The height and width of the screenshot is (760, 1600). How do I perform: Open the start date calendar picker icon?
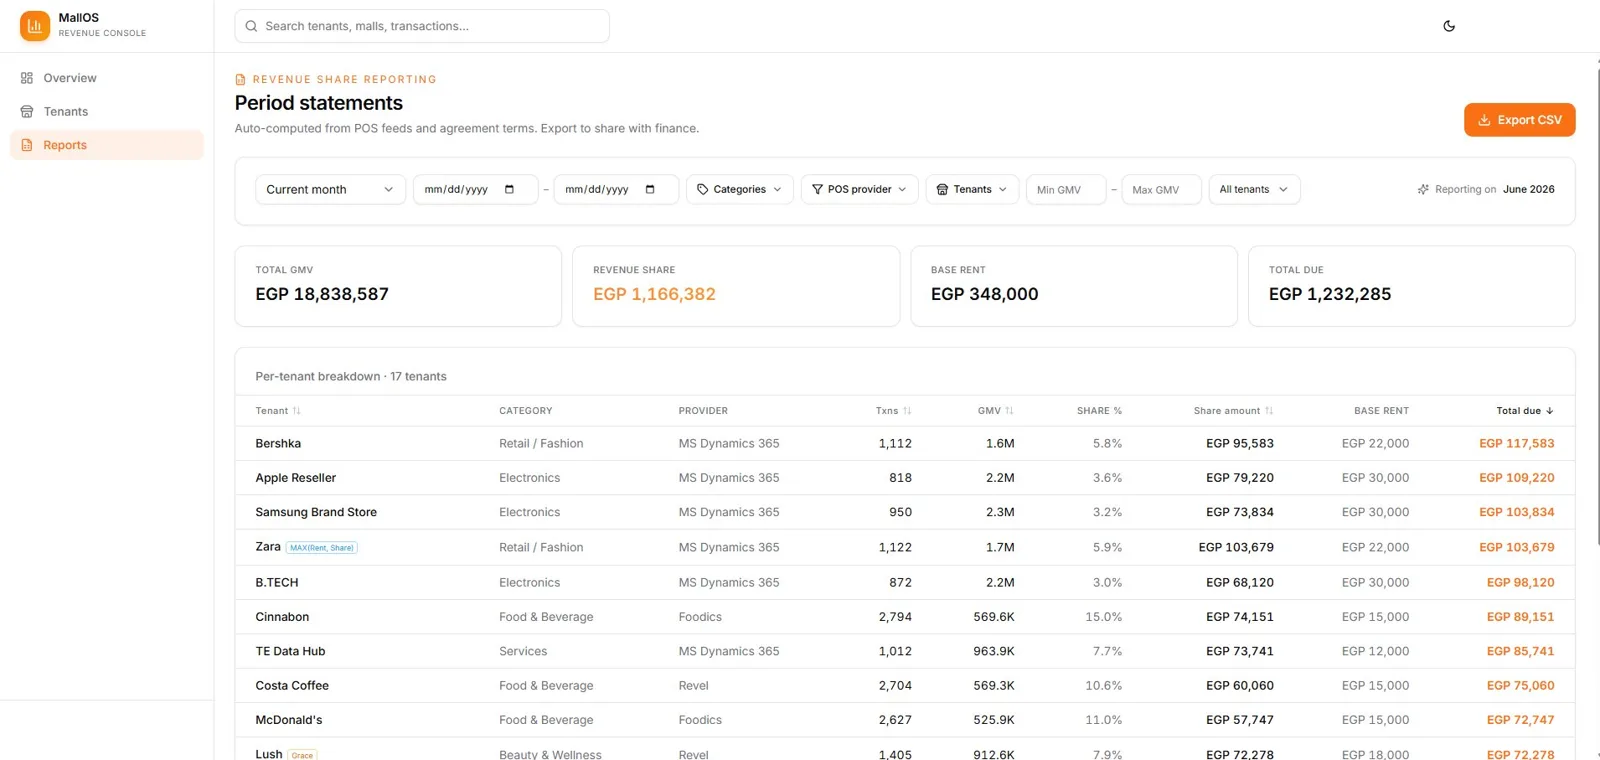509,189
